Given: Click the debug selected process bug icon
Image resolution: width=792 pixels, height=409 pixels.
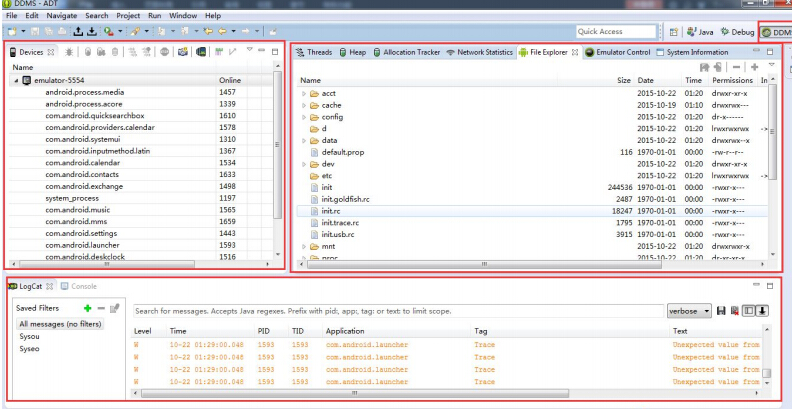Looking at the screenshot, I should click(x=69, y=52).
